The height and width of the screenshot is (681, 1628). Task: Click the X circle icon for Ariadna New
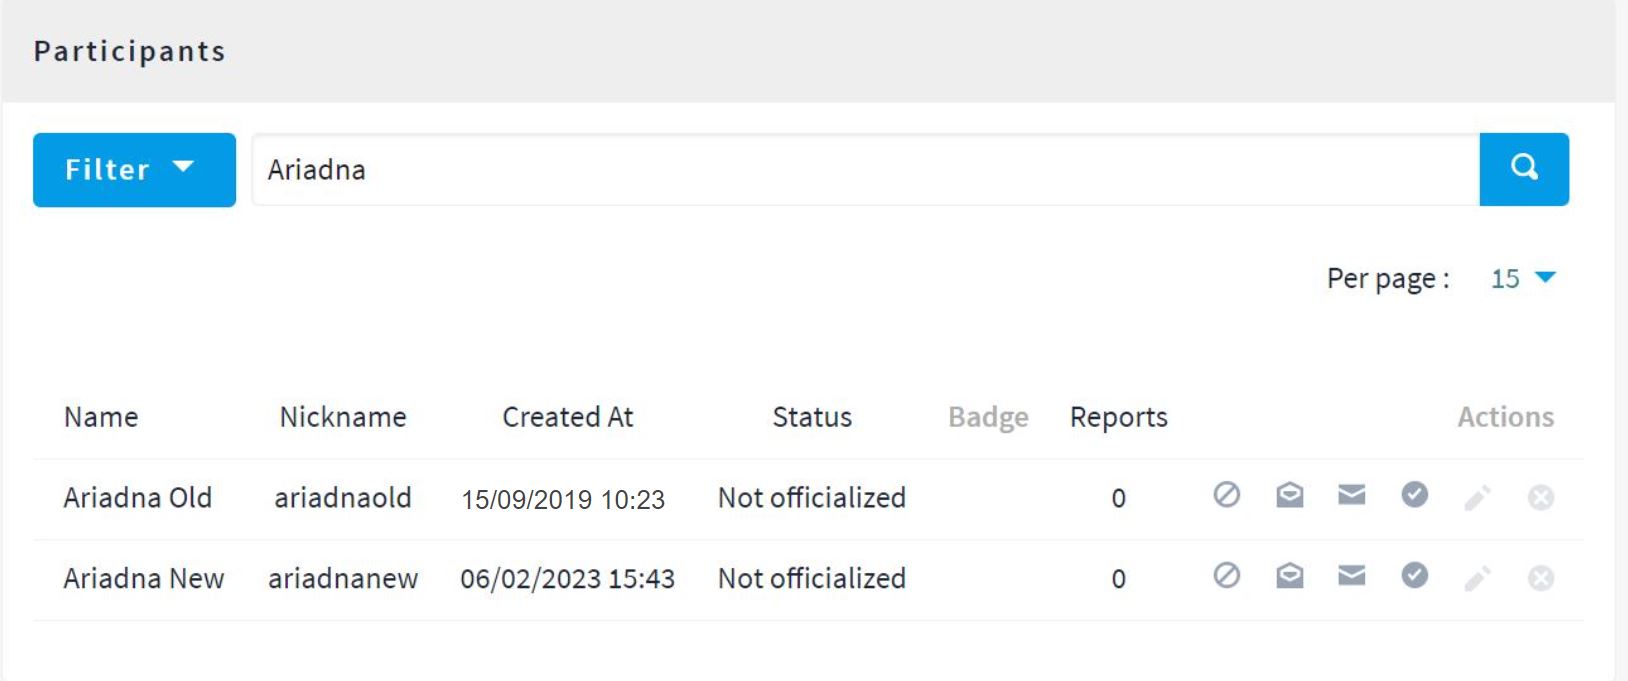(x=1541, y=578)
